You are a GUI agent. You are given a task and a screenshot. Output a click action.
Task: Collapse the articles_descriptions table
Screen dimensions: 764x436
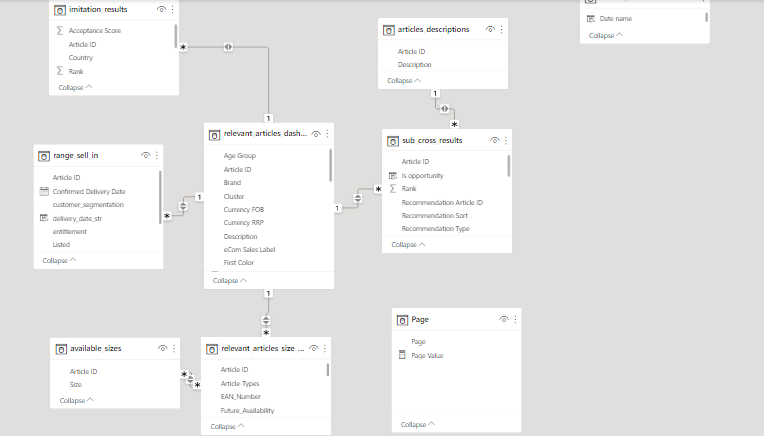(404, 81)
